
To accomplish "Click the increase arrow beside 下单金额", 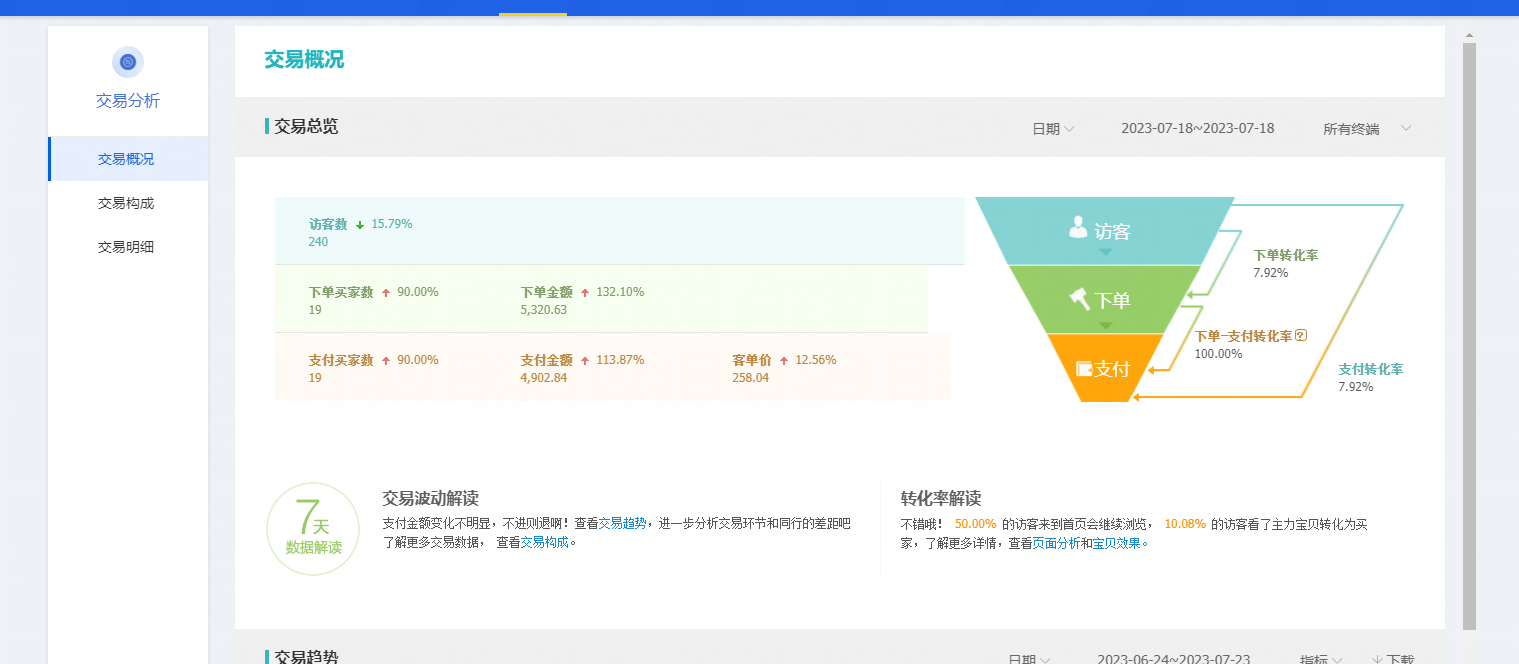I will 587,291.
